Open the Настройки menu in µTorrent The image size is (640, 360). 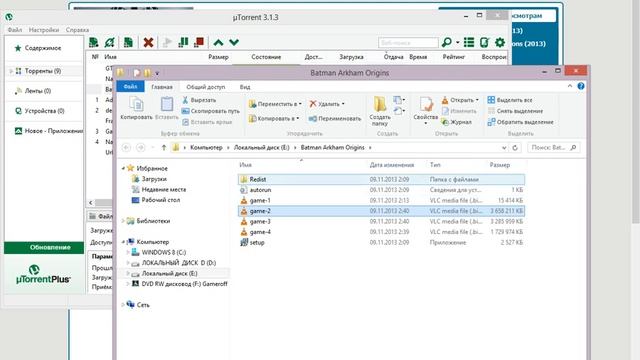[x=44, y=30]
